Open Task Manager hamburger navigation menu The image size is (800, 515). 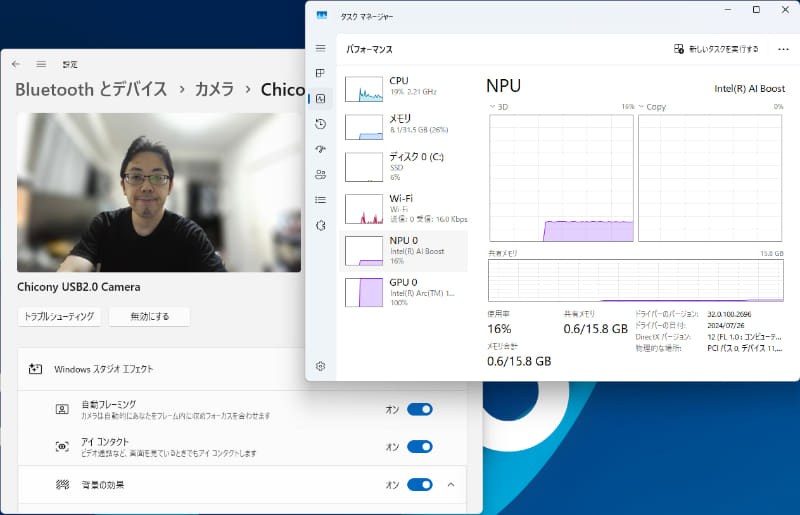(x=320, y=48)
